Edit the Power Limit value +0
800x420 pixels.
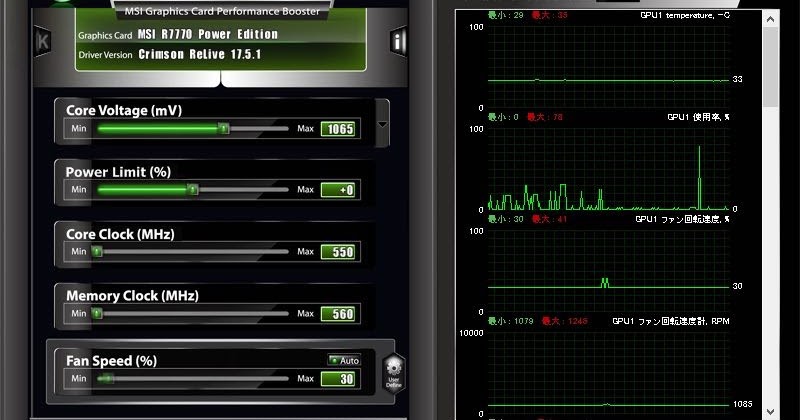(340, 190)
